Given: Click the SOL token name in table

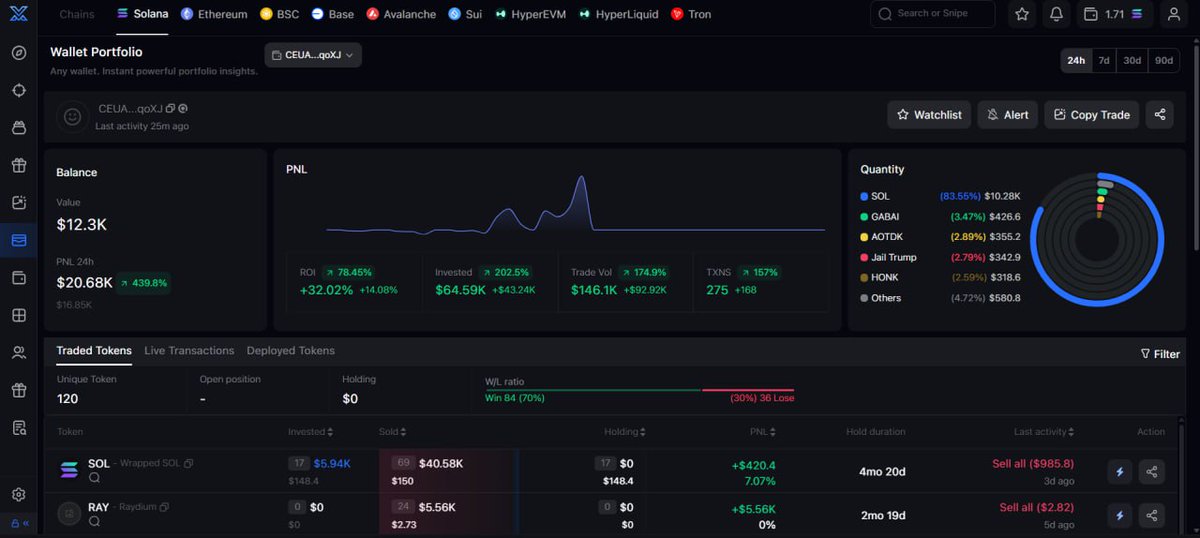Looking at the screenshot, I should click(99, 464).
